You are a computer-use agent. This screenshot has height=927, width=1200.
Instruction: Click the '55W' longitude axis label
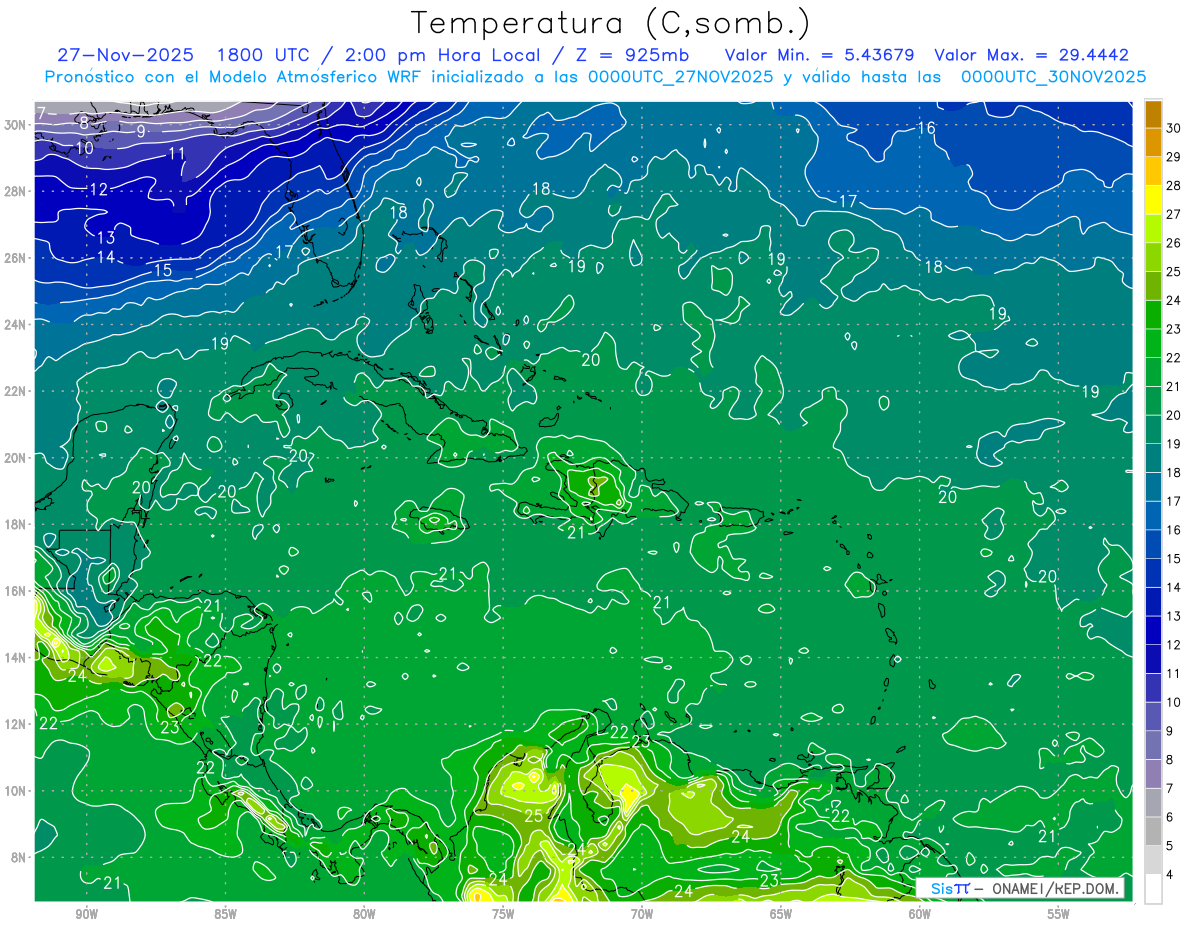[1059, 914]
